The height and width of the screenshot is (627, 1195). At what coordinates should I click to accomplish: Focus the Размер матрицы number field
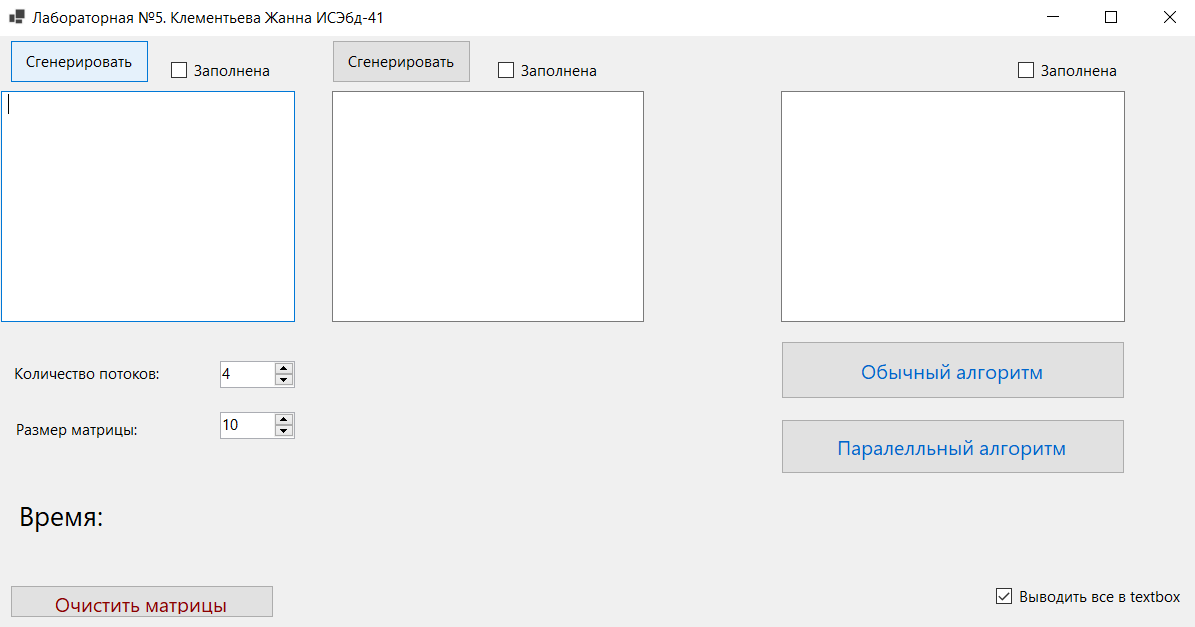click(x=246, y=425)
